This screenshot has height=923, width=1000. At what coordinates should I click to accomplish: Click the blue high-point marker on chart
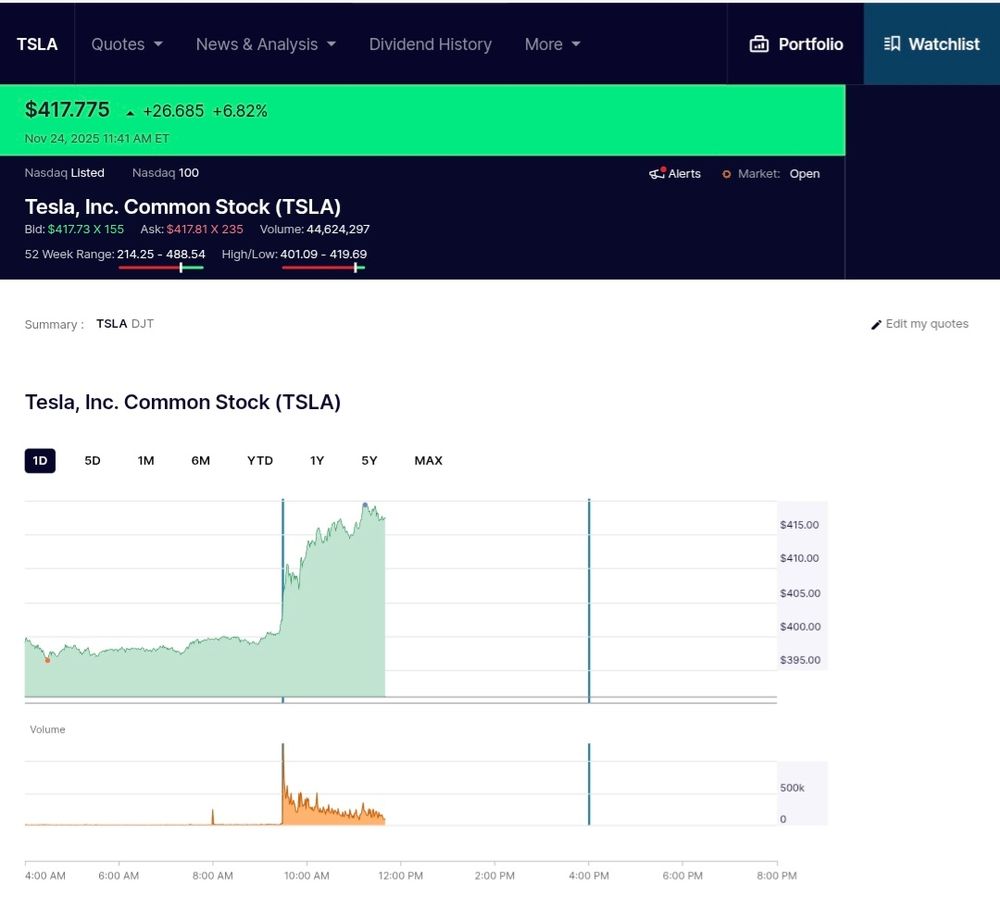pyautogui.click(x=365, y=505)
